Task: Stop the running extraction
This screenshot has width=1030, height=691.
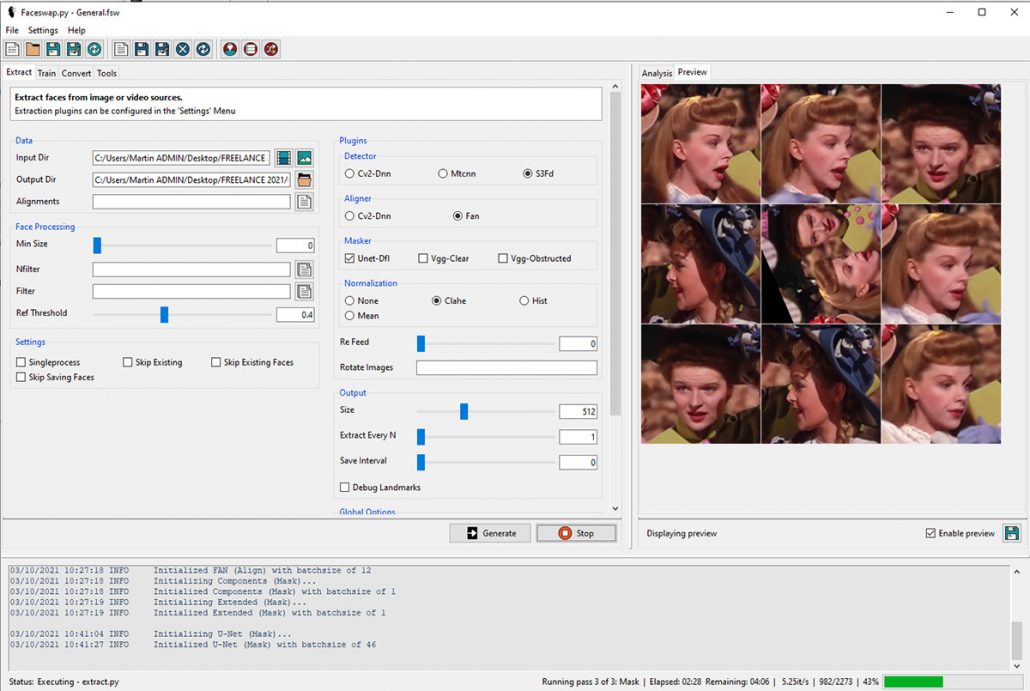Action: coord(576,533)
